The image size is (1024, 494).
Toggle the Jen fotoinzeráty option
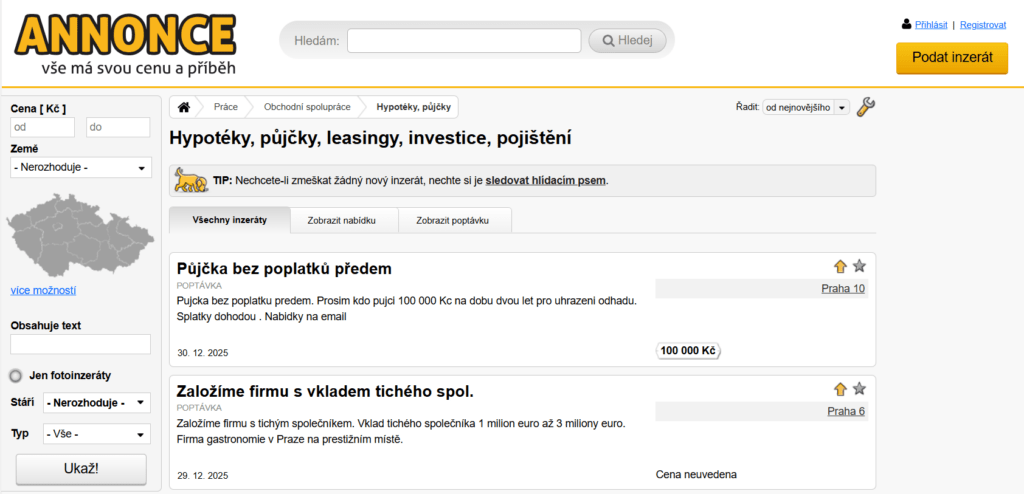pos(15,376)
